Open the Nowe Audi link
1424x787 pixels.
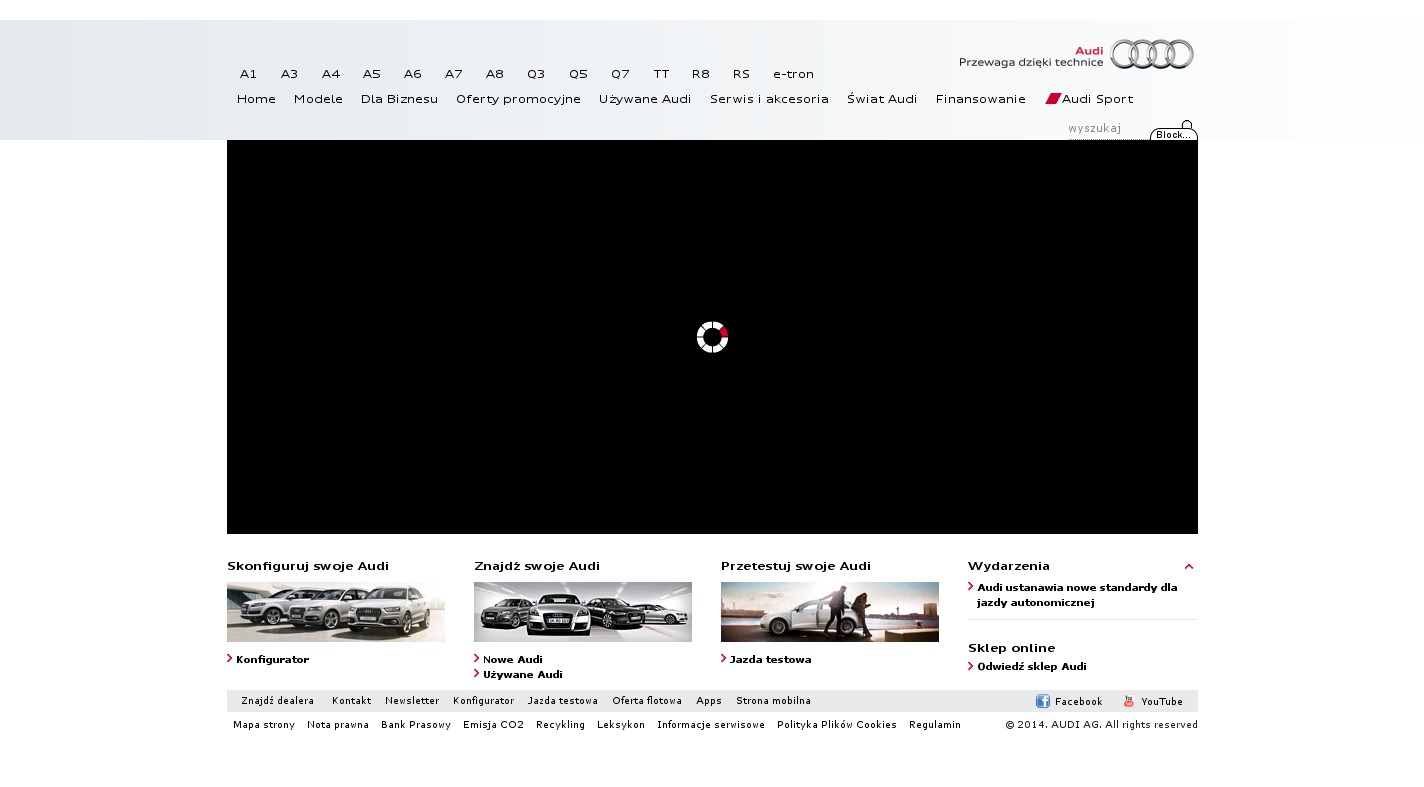coord(512,659)
